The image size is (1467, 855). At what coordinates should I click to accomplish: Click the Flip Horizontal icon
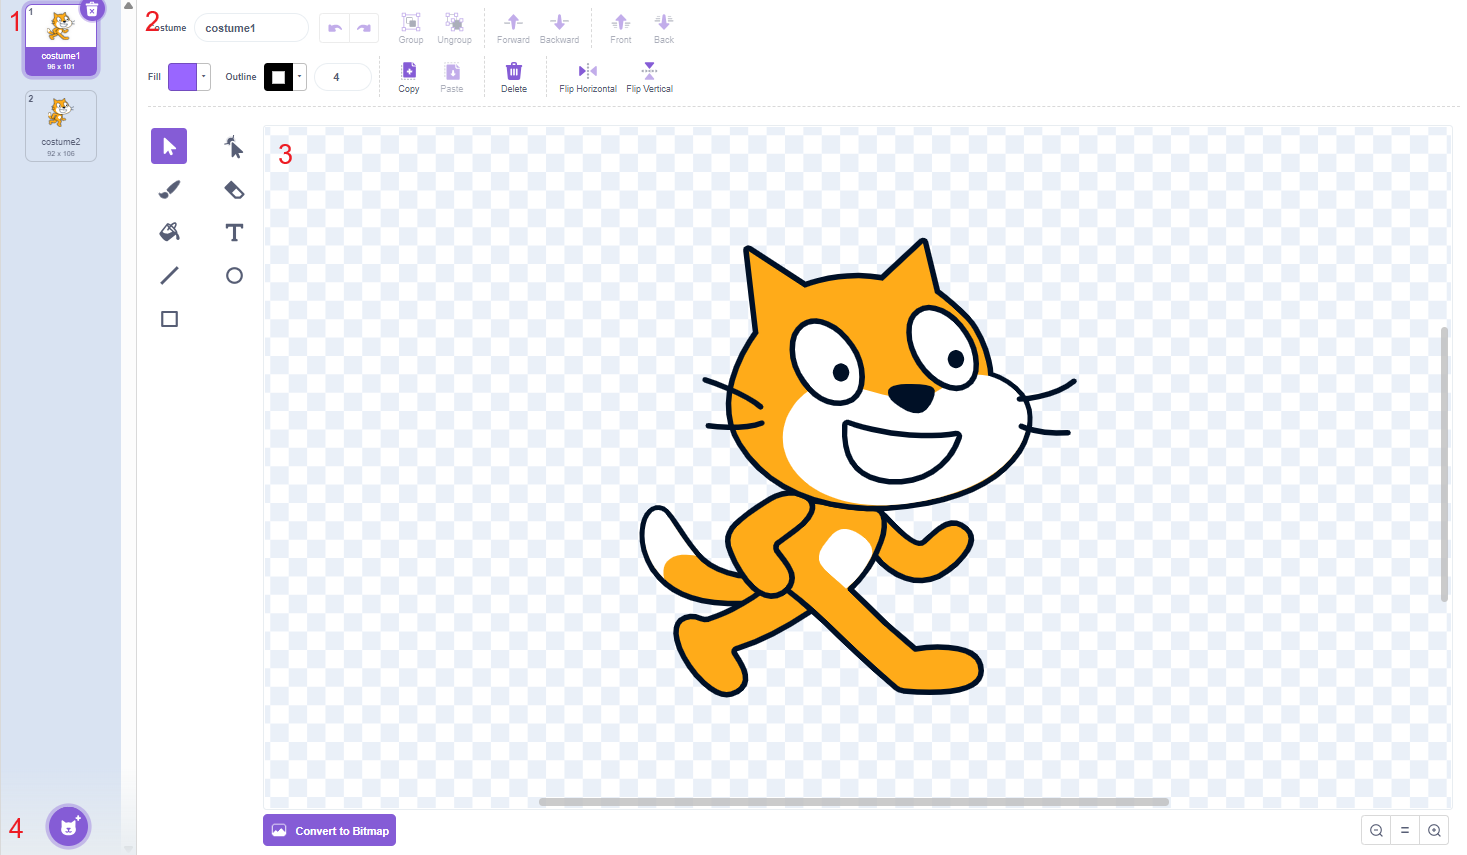click(x=588, y=71)
